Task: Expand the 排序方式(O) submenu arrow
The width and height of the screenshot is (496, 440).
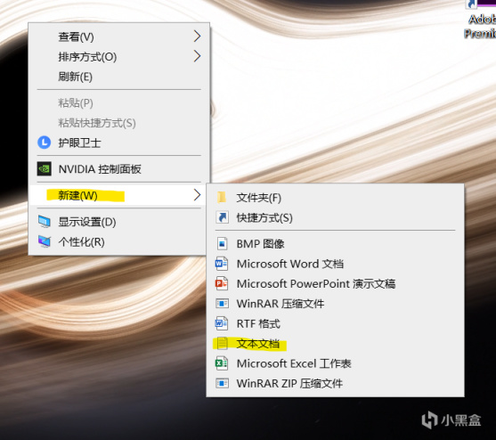Action: [197, 56]
